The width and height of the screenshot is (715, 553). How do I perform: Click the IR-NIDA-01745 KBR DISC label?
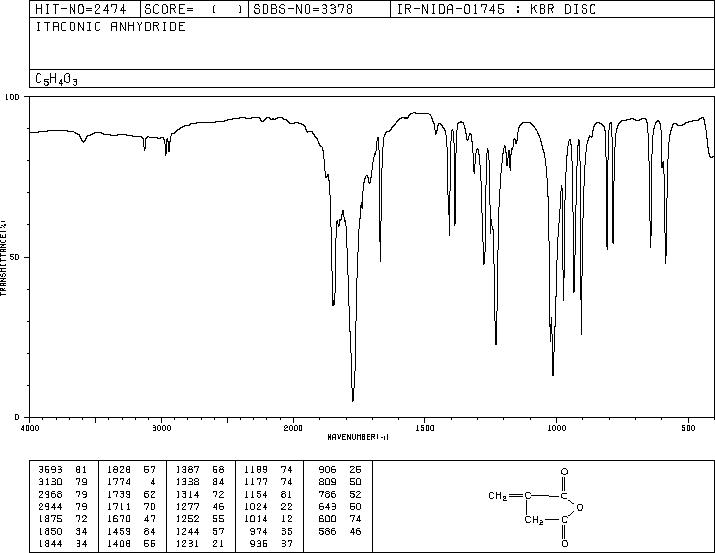click(x=496, y=9)
